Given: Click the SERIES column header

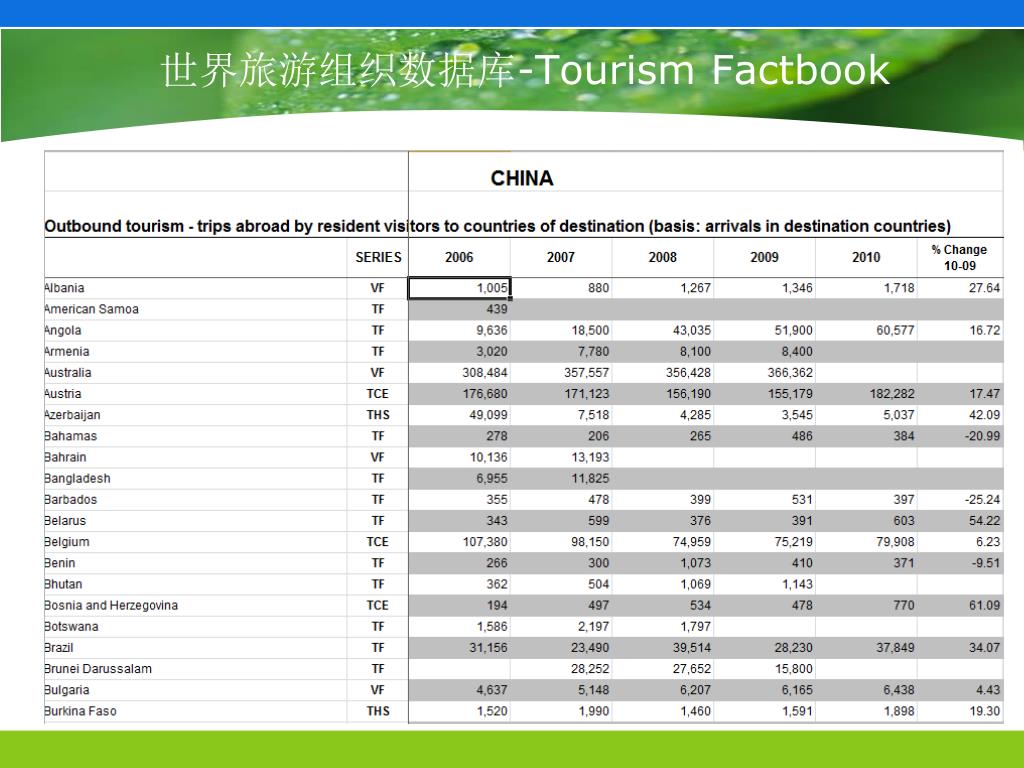Looking at the screenshot, I should (x=378, y=257).
